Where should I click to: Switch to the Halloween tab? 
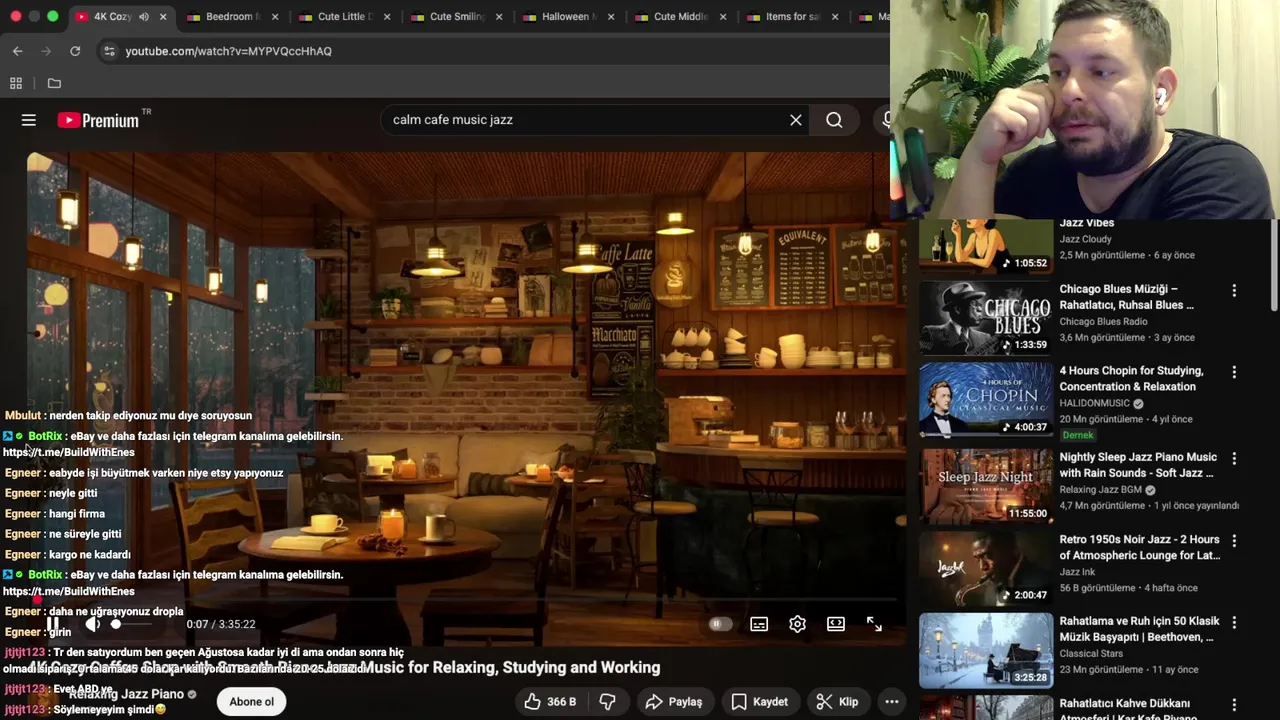coord(568,17)
